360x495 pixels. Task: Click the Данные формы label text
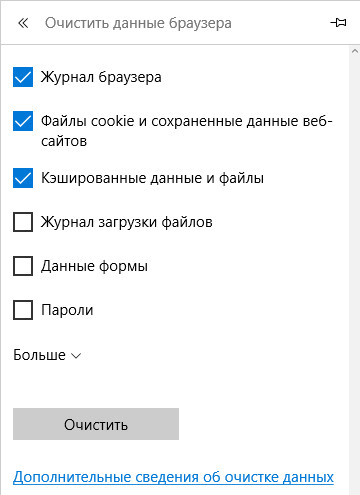[94, 266]
